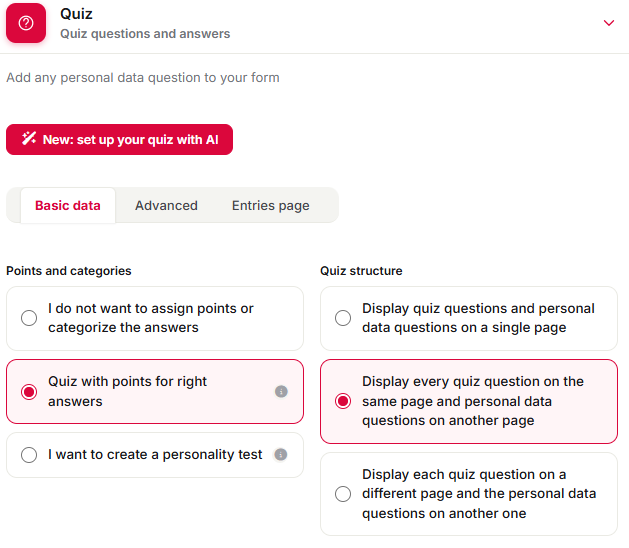629x548 pixels.
Task: Click 'New: set up your quiz with AI'
Action: coord(119,139)
